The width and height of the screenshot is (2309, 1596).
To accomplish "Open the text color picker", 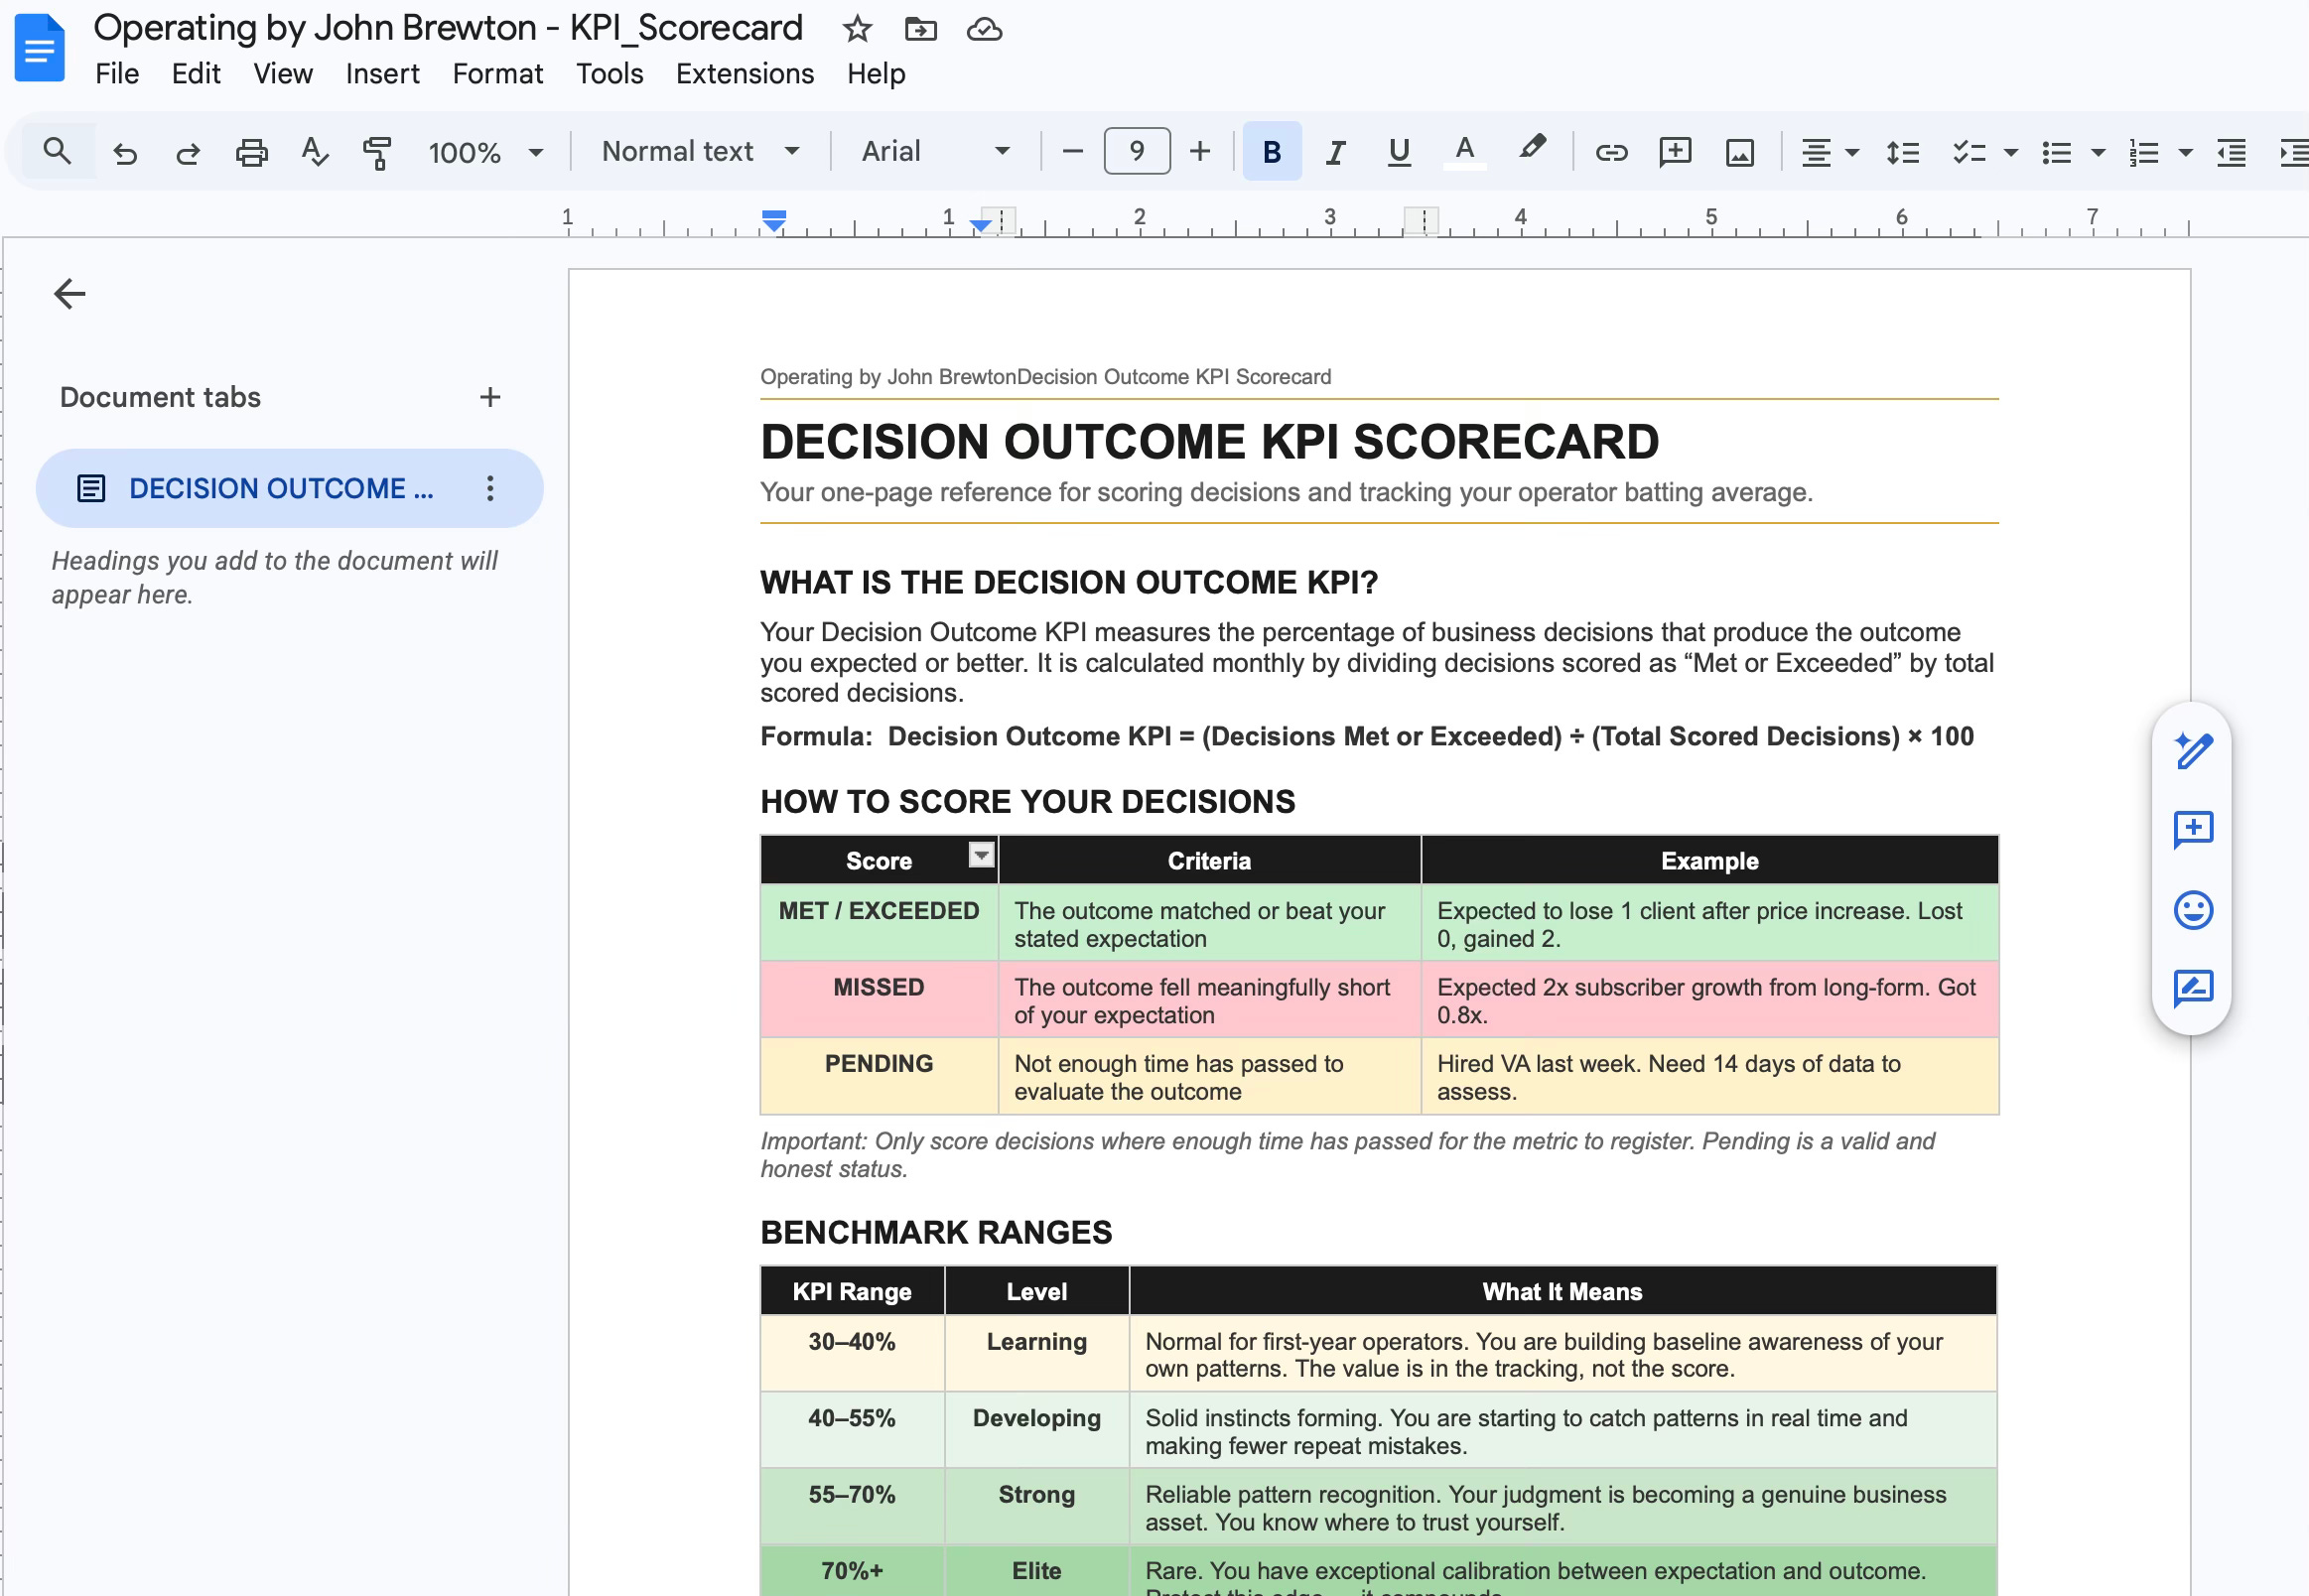I will 1463,152.
